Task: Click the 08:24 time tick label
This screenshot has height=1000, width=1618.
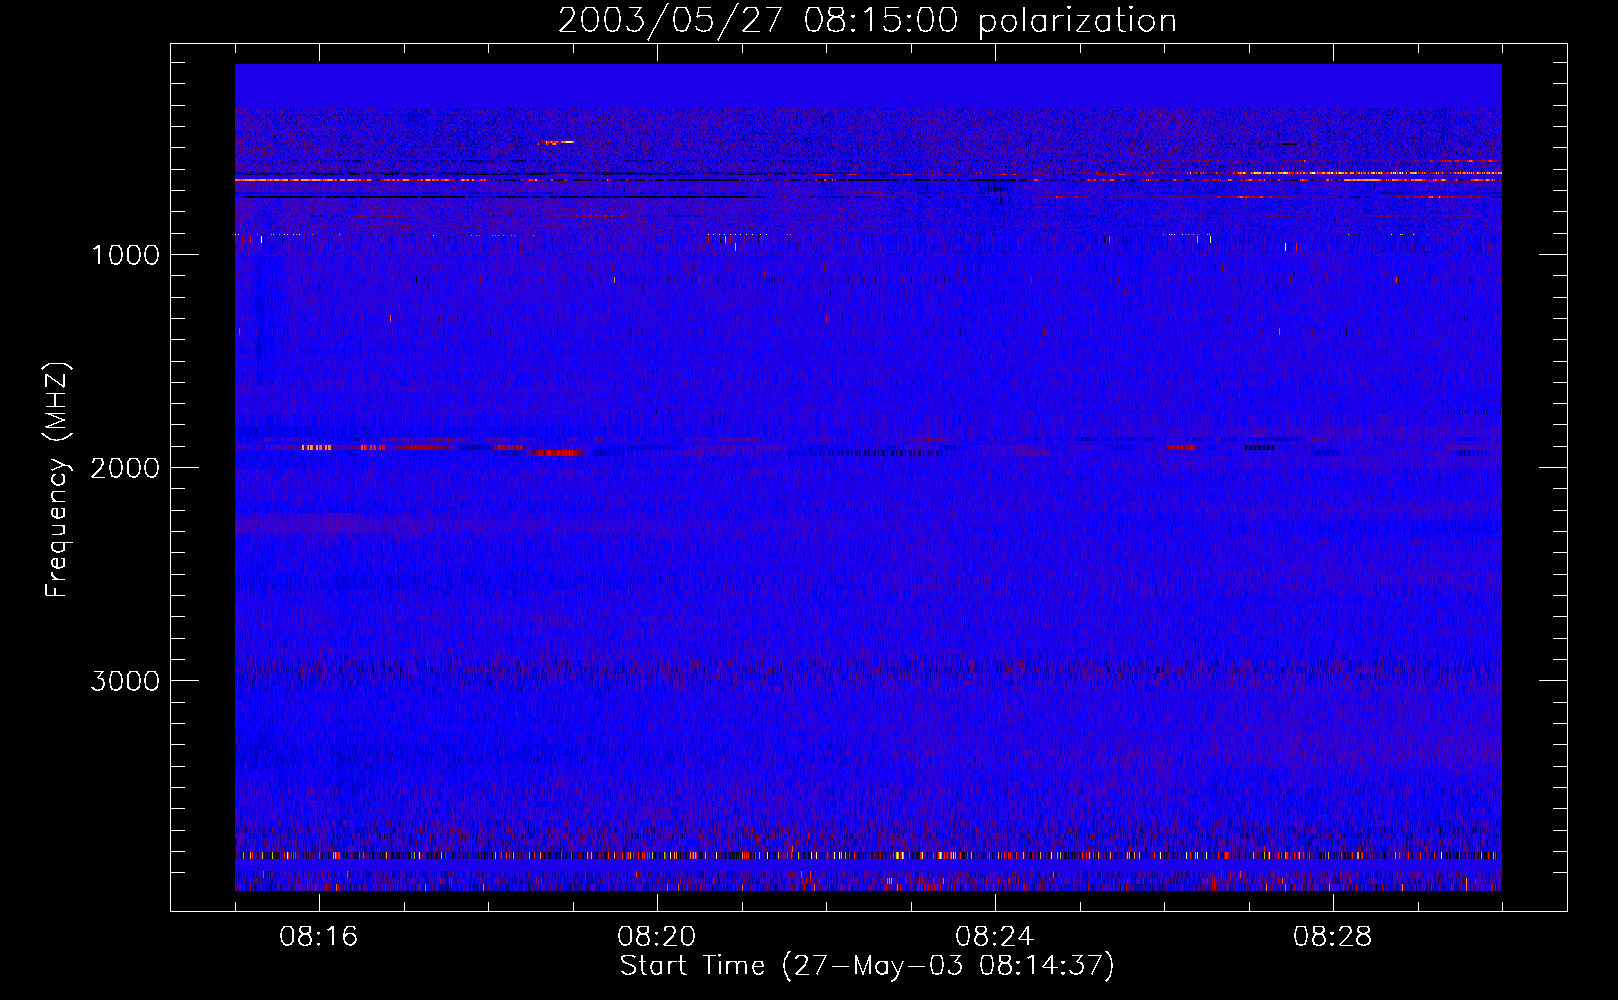Action: [x=994, y=937]
